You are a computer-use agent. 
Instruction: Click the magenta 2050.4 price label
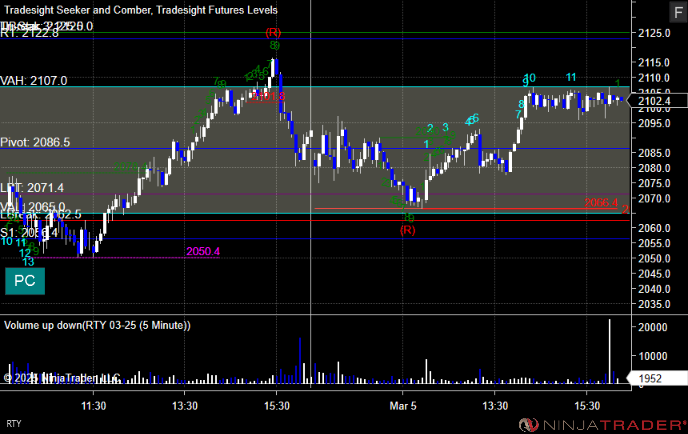[x=203, y=251]
